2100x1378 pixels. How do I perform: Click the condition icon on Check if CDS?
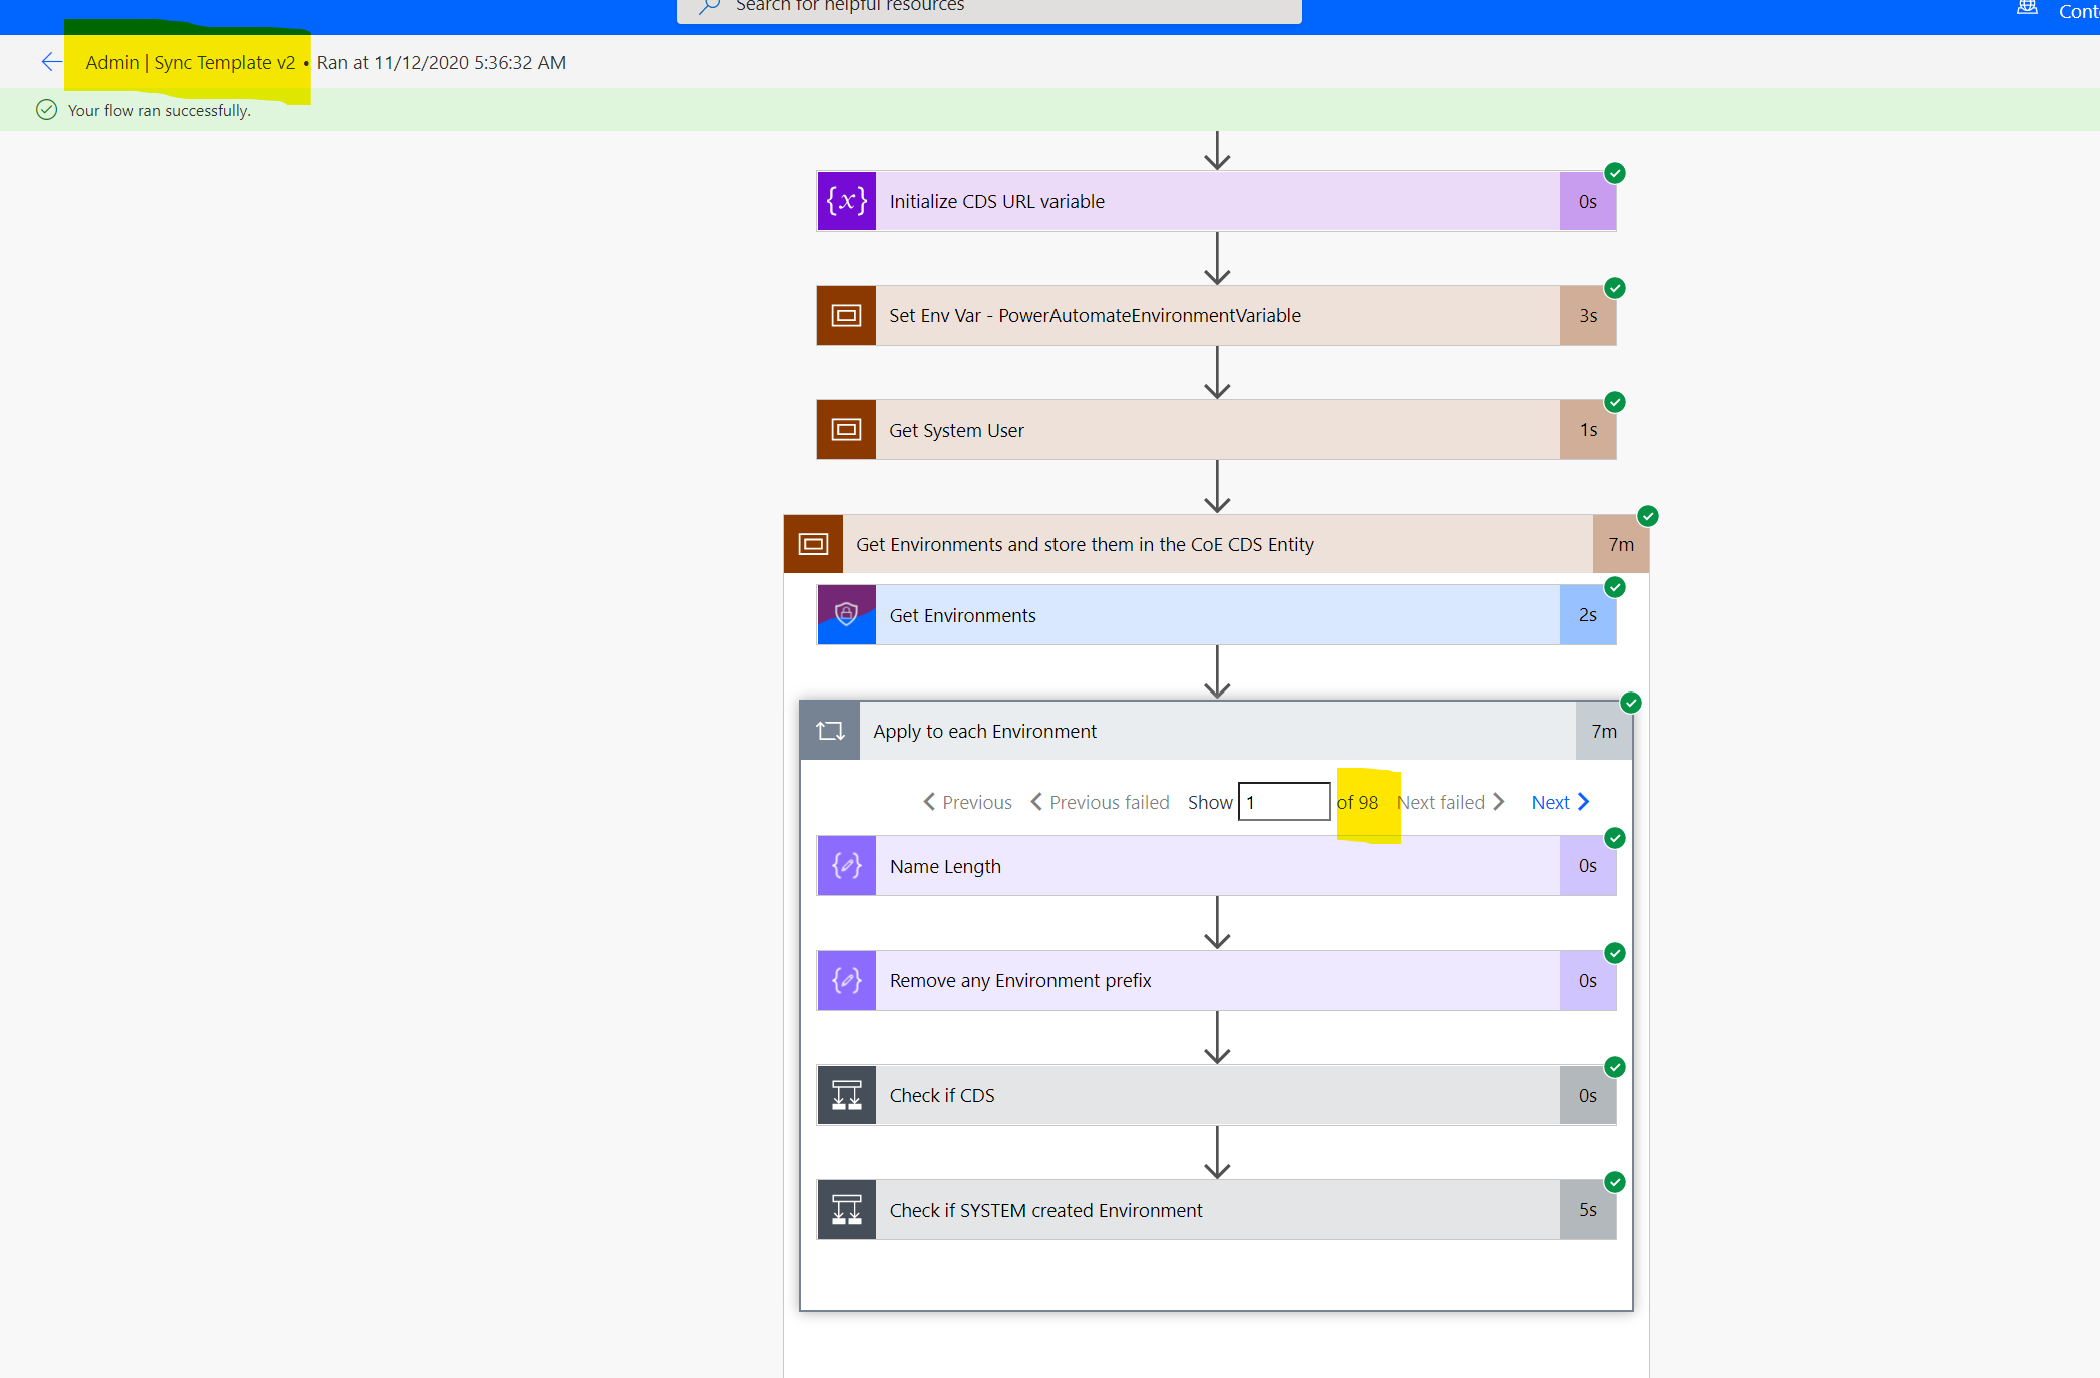[x=846, y=1095]
